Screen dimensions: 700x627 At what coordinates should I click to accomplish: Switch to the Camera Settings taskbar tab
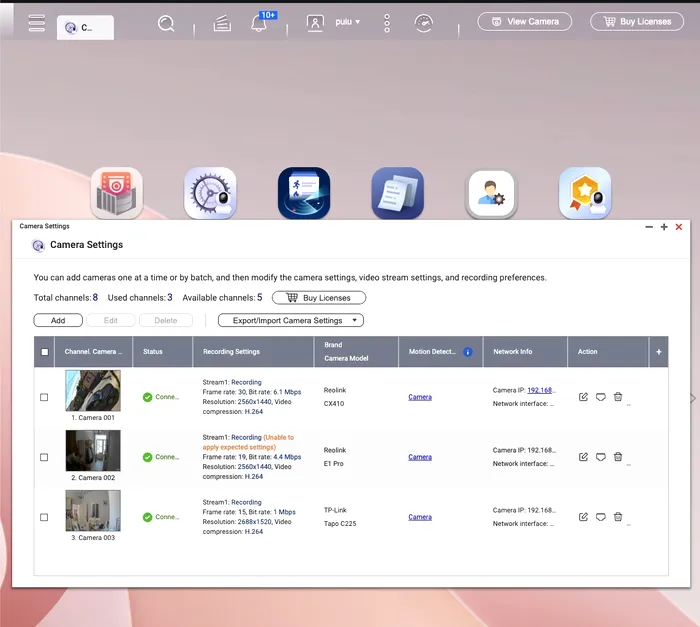point(85,28)
